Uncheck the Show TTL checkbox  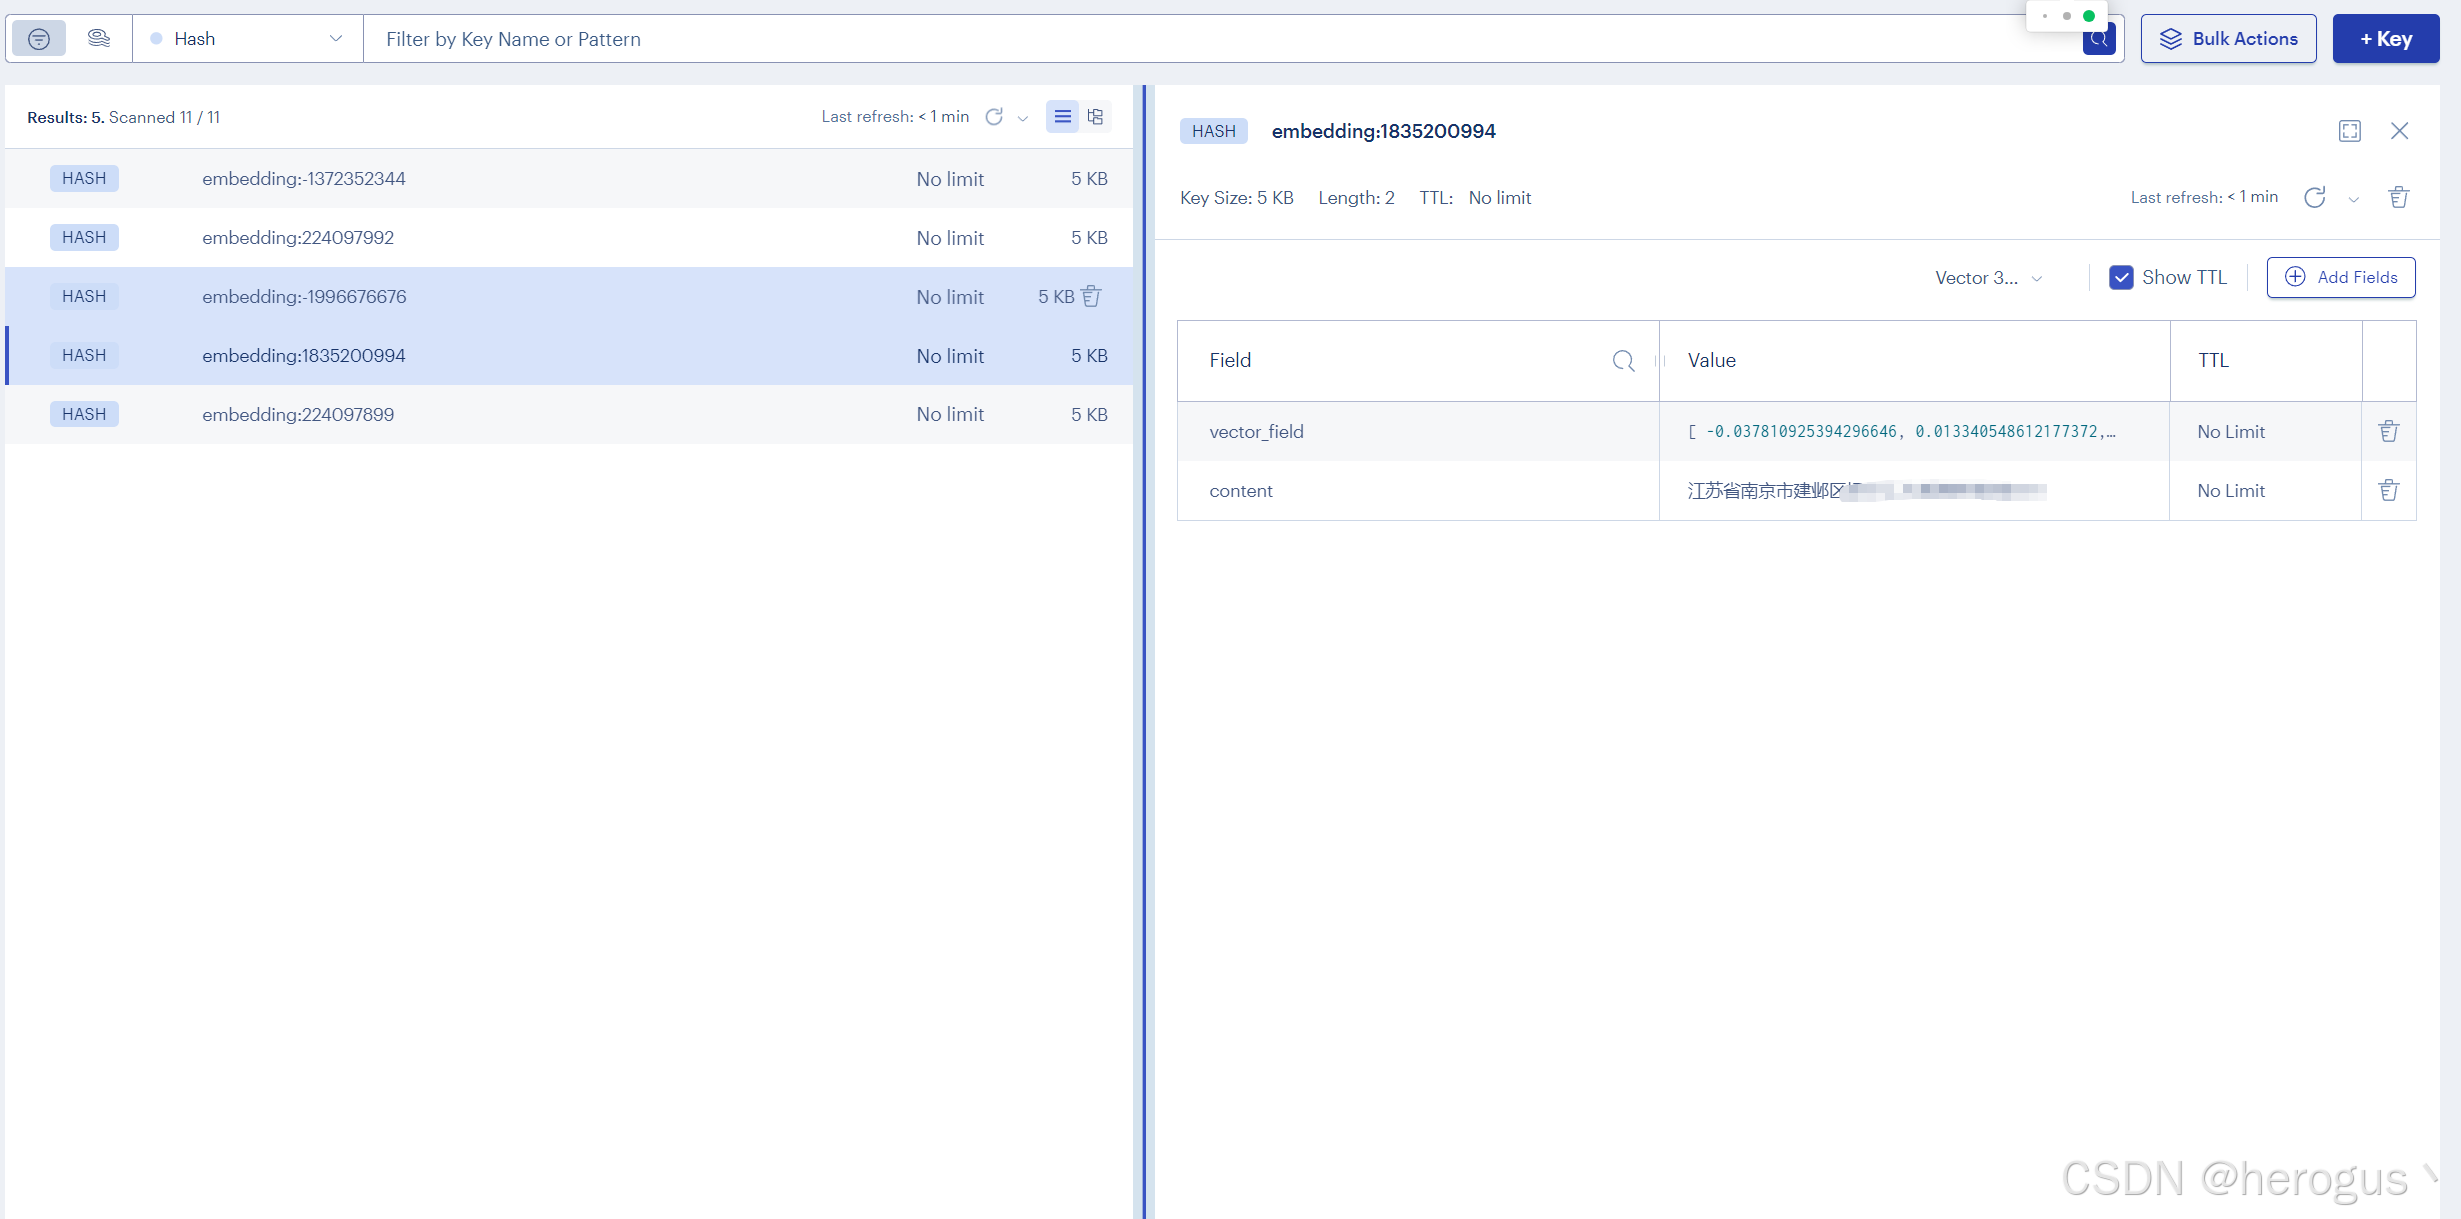point(2121,278)
